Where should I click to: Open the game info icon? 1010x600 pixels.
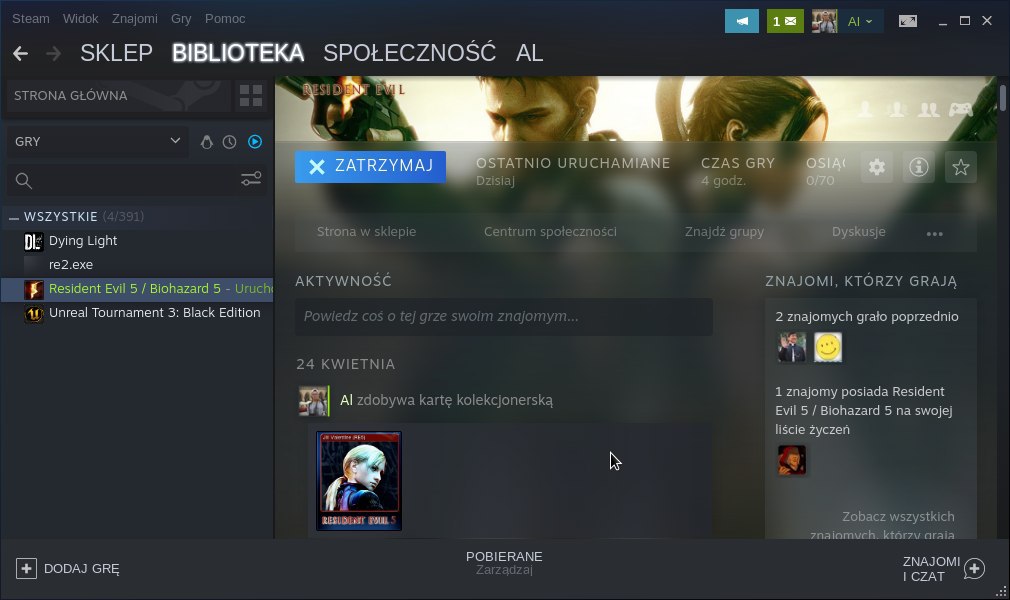[919, 168]
